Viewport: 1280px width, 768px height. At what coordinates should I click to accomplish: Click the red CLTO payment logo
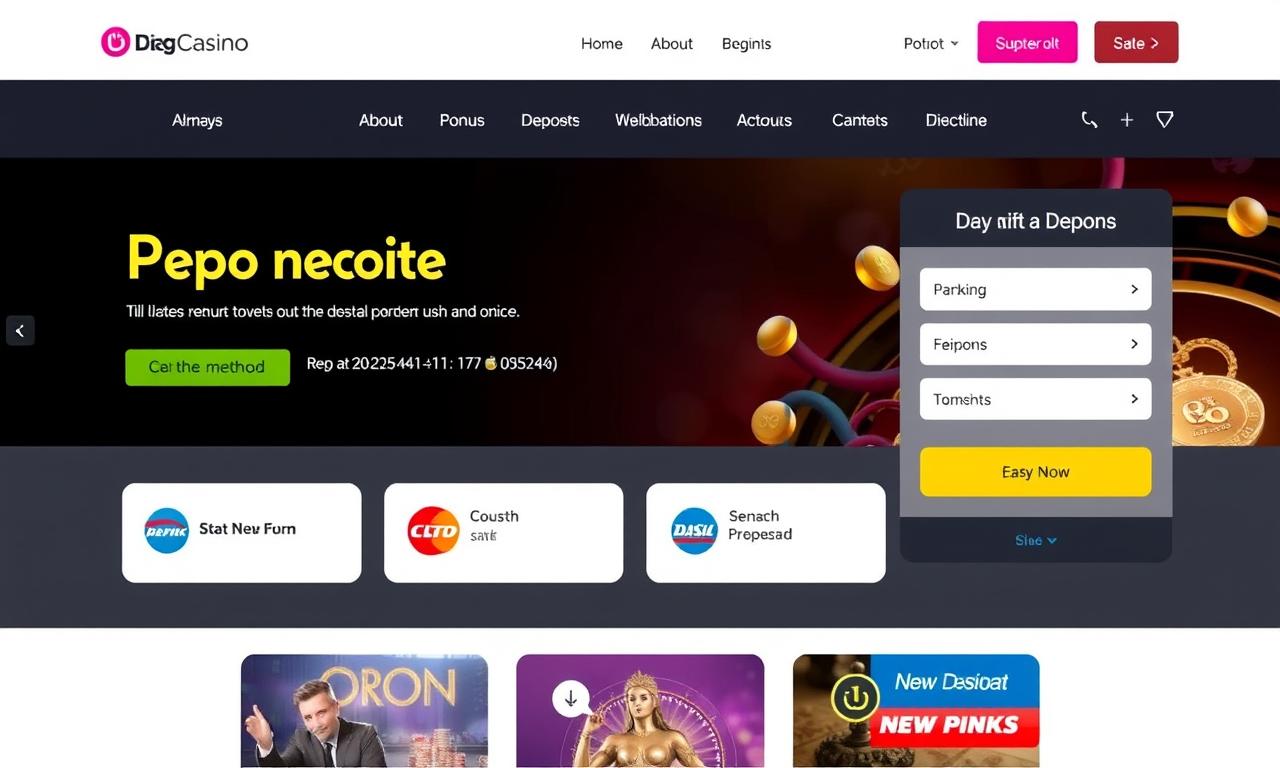[x=433, y=531]
